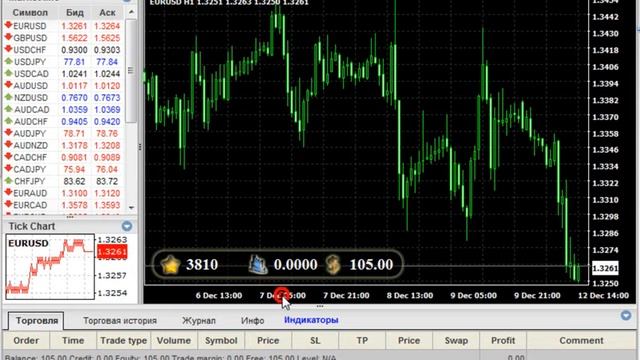Click the EURUSD tick chart thumbnail
Screen dimensions: 640x360
[x=50, y=267]
